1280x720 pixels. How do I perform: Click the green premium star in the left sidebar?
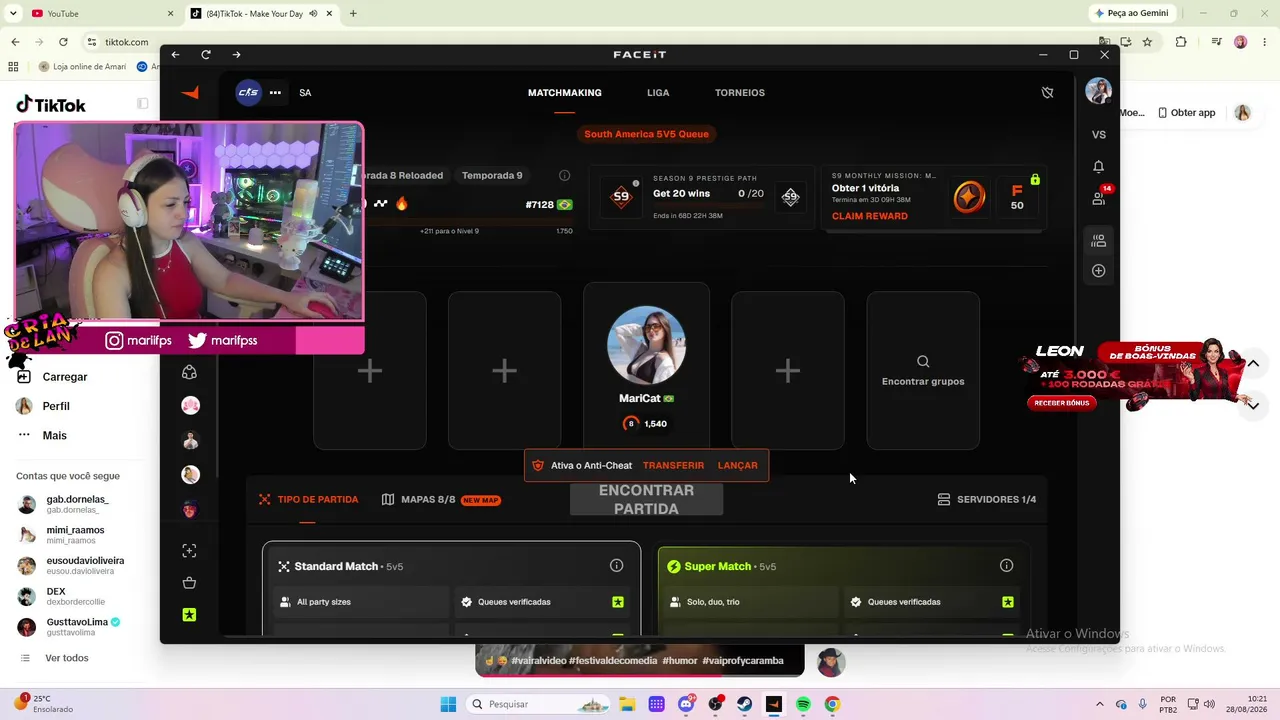pyautogui.click(x=190, y=615)
